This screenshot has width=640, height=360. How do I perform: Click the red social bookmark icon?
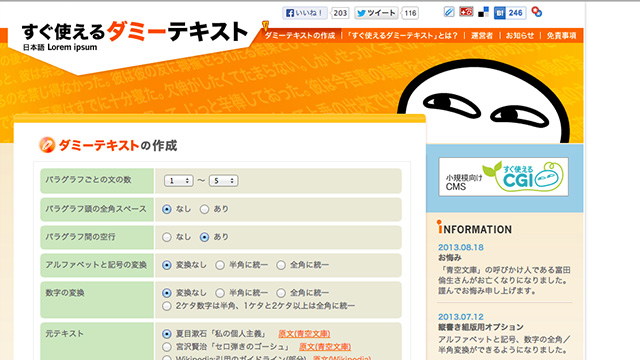466,12
